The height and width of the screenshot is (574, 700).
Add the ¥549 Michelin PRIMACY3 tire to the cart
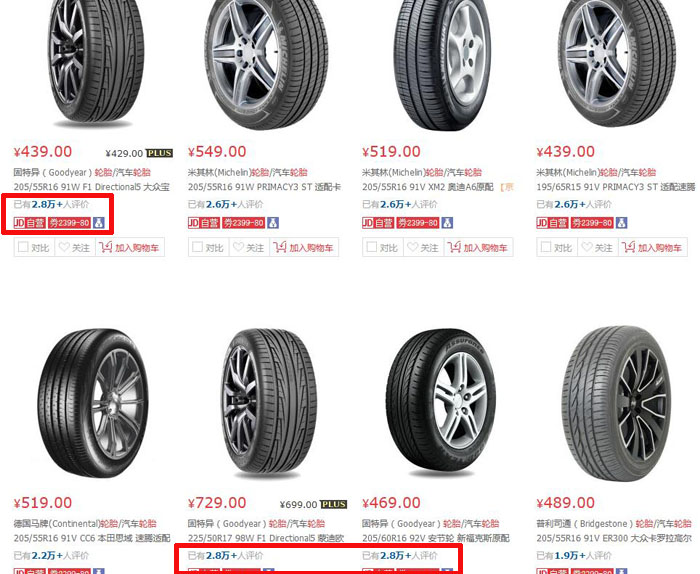click(304, 247)
